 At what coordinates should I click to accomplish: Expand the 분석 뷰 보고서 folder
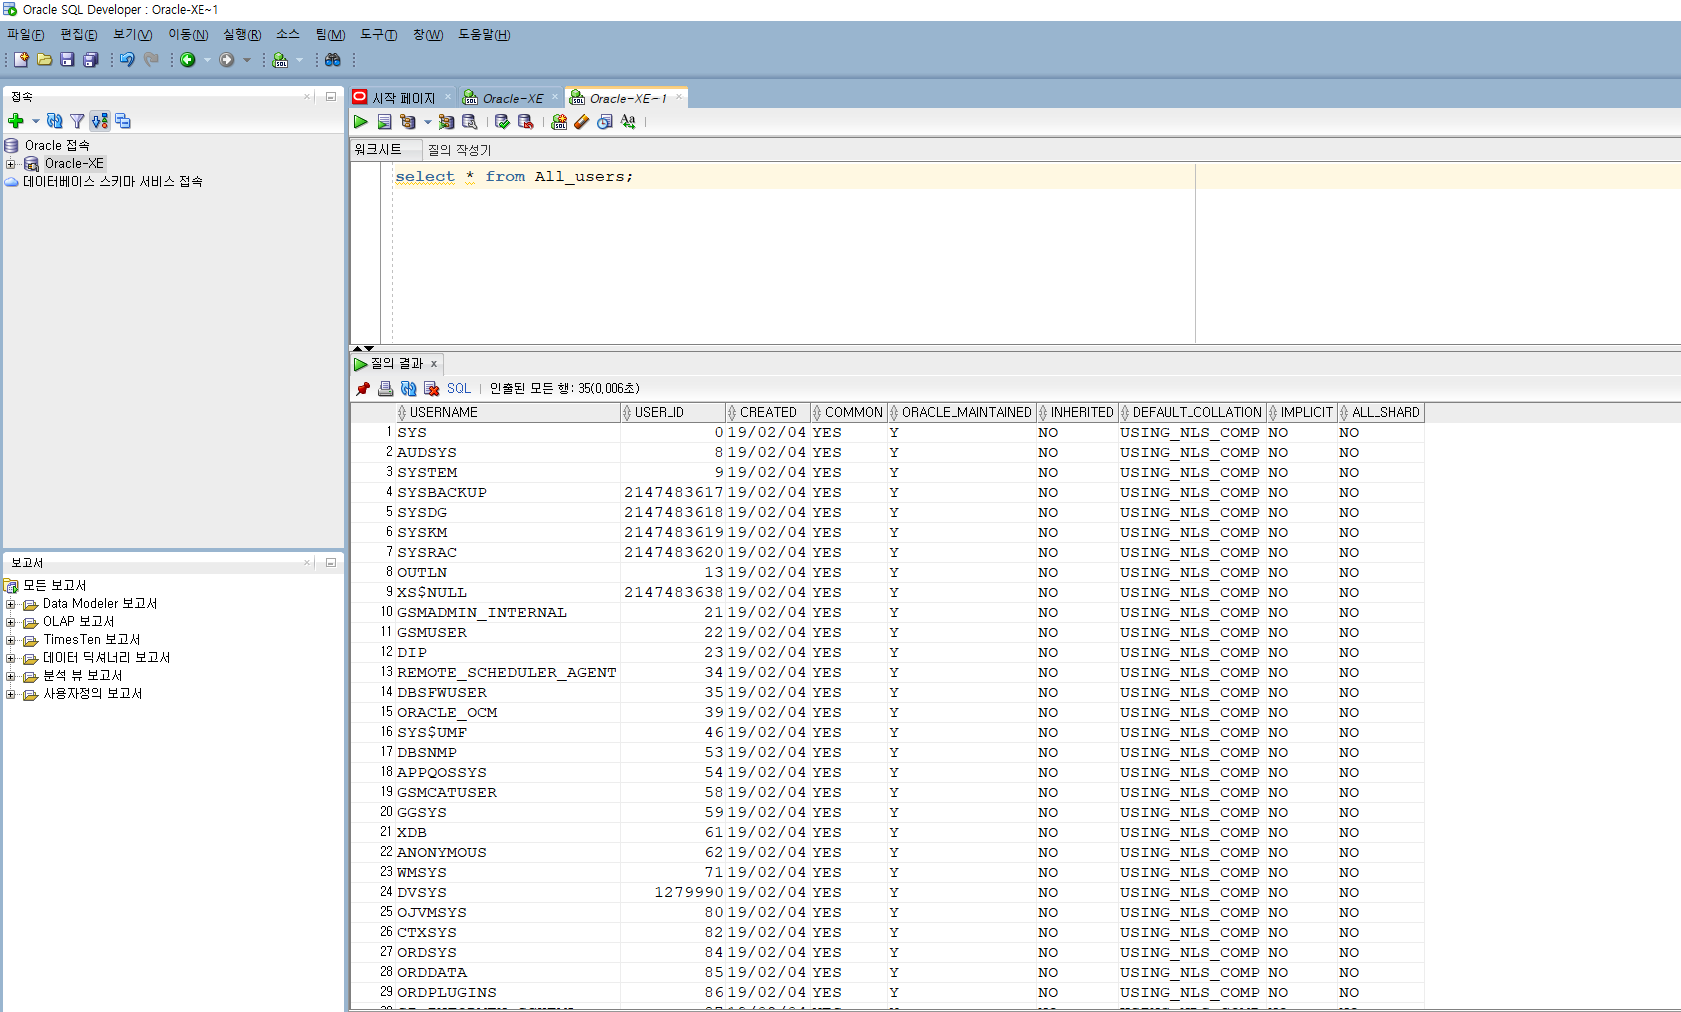pyautogui.click(x=11, y=676)
